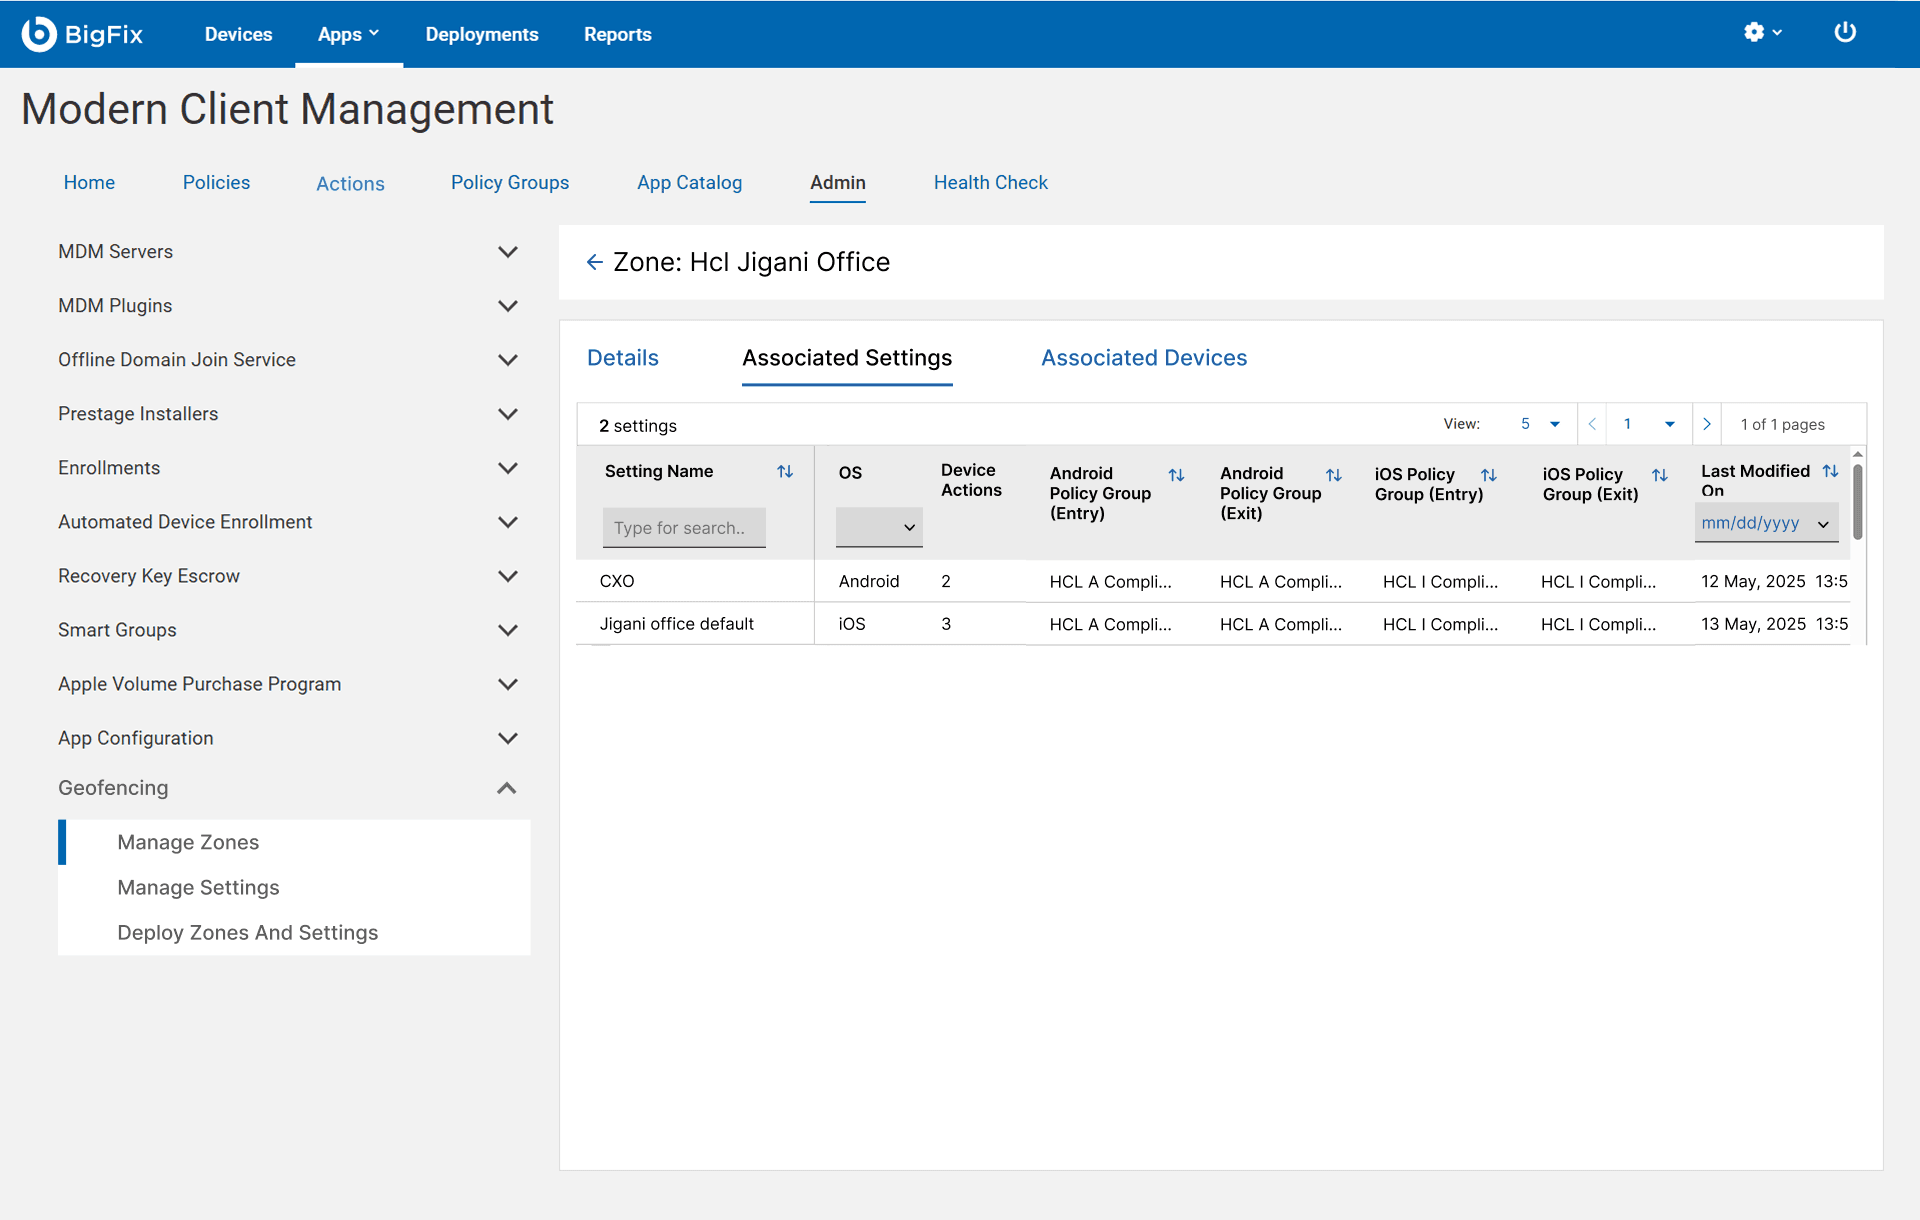
Task: Switch to the Policies tab
Action: click(x=216, y=183)
